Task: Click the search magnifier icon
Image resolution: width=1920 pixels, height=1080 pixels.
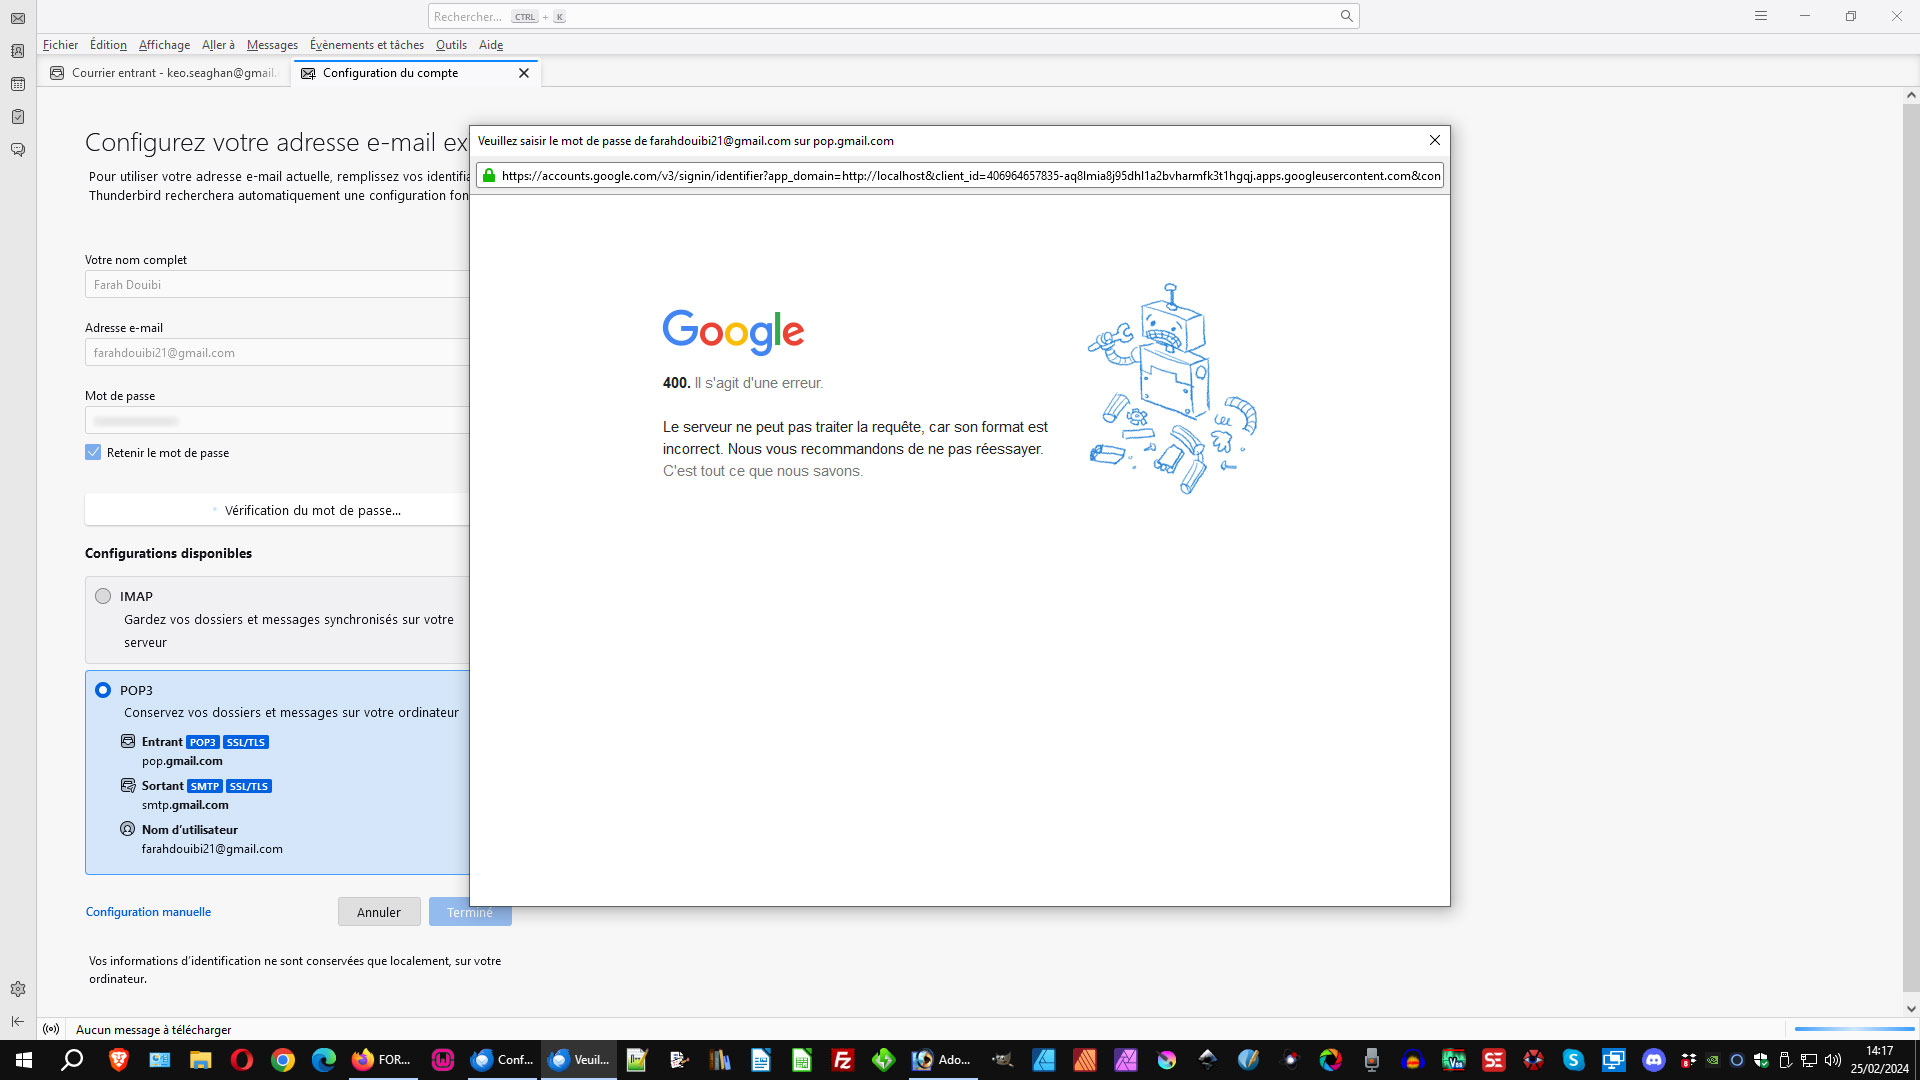Action: 1346,16
